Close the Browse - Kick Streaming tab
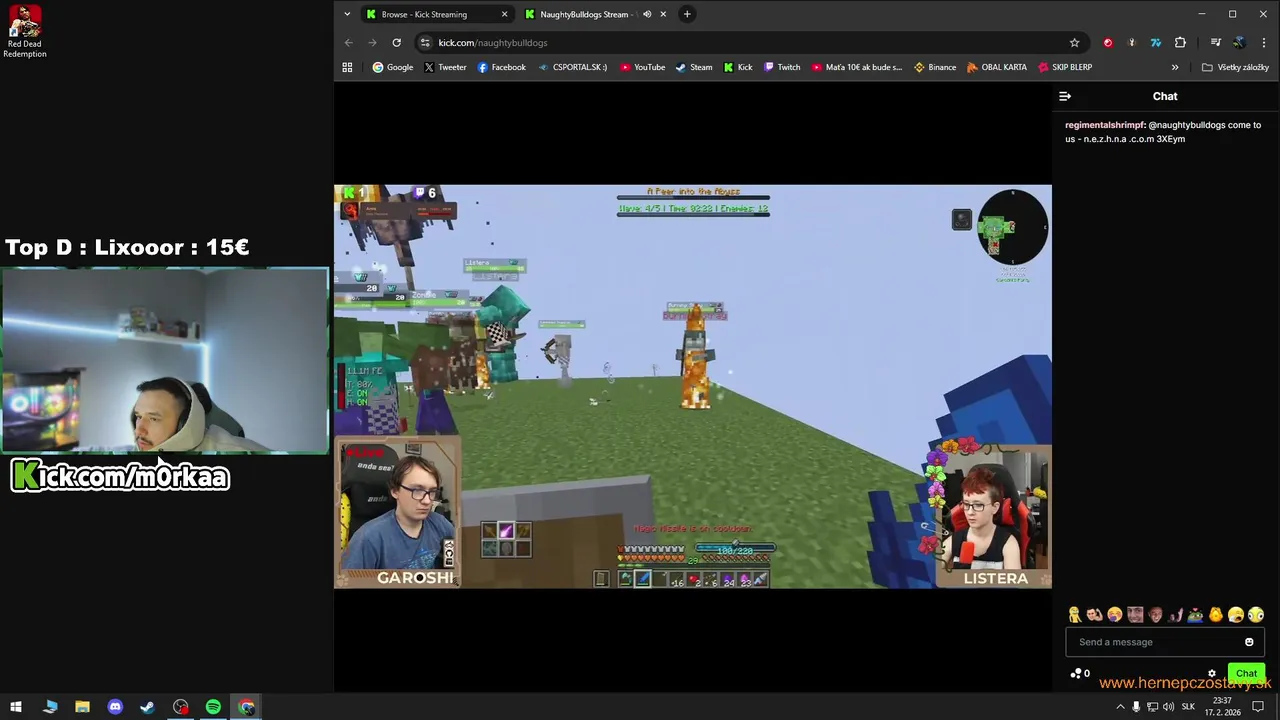1280x720 pixels. click(504, 14)
